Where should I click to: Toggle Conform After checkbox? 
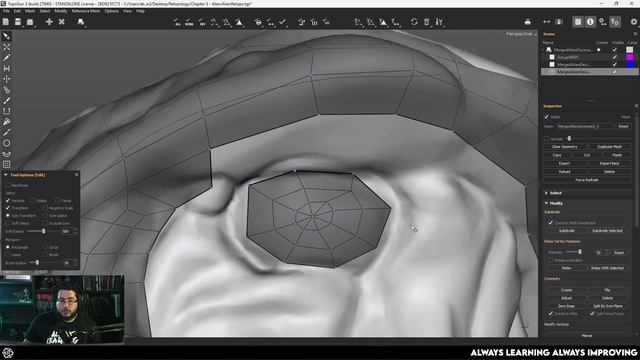551,313
